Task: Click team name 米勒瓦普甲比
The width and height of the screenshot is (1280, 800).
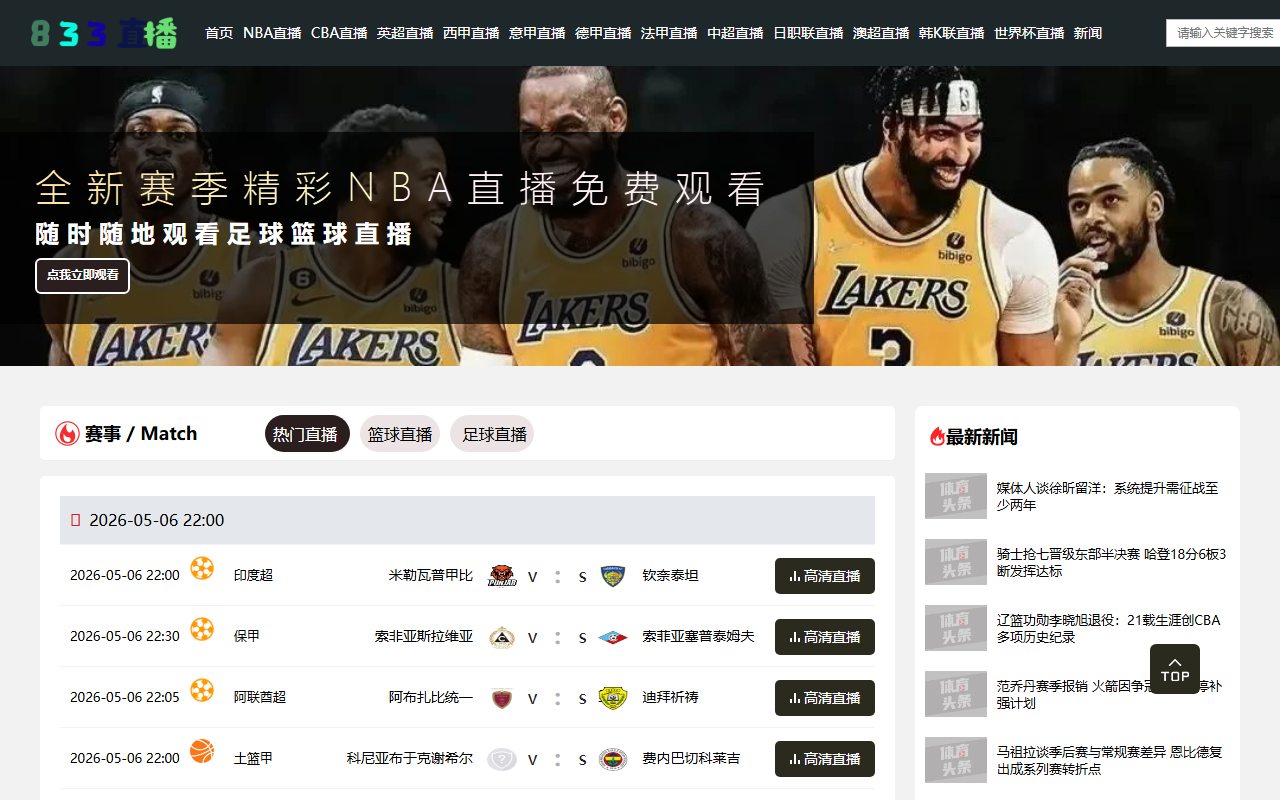Action: [x=431, y=576]
